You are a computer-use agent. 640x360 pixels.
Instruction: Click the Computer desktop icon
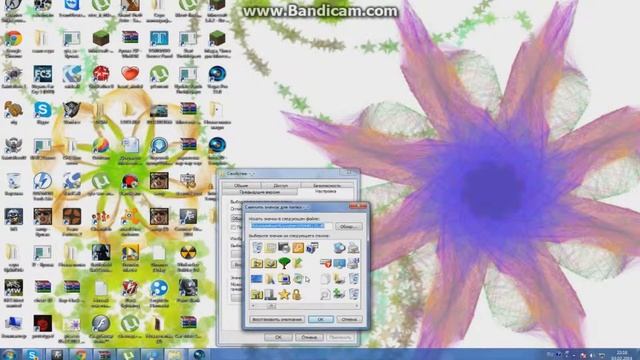(13, 324)
